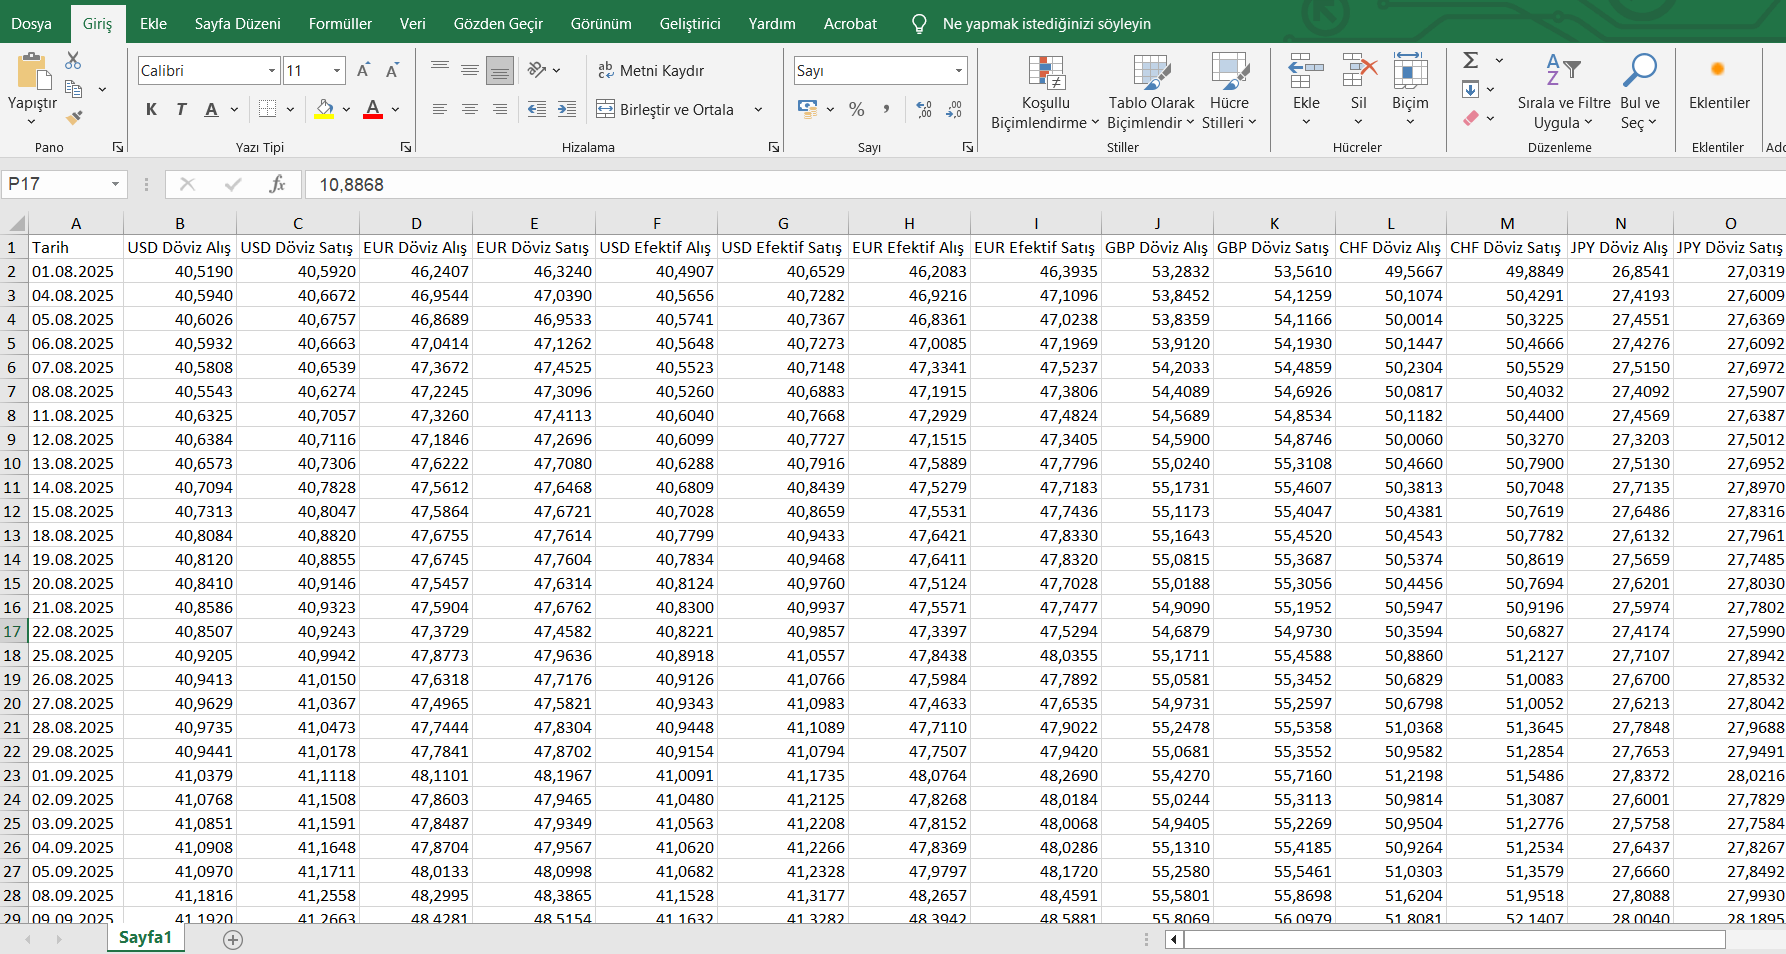Add a new sheet with the plus icon
Image resolution: width=1786 pixels, height=954 pixels.
point(233,939)
